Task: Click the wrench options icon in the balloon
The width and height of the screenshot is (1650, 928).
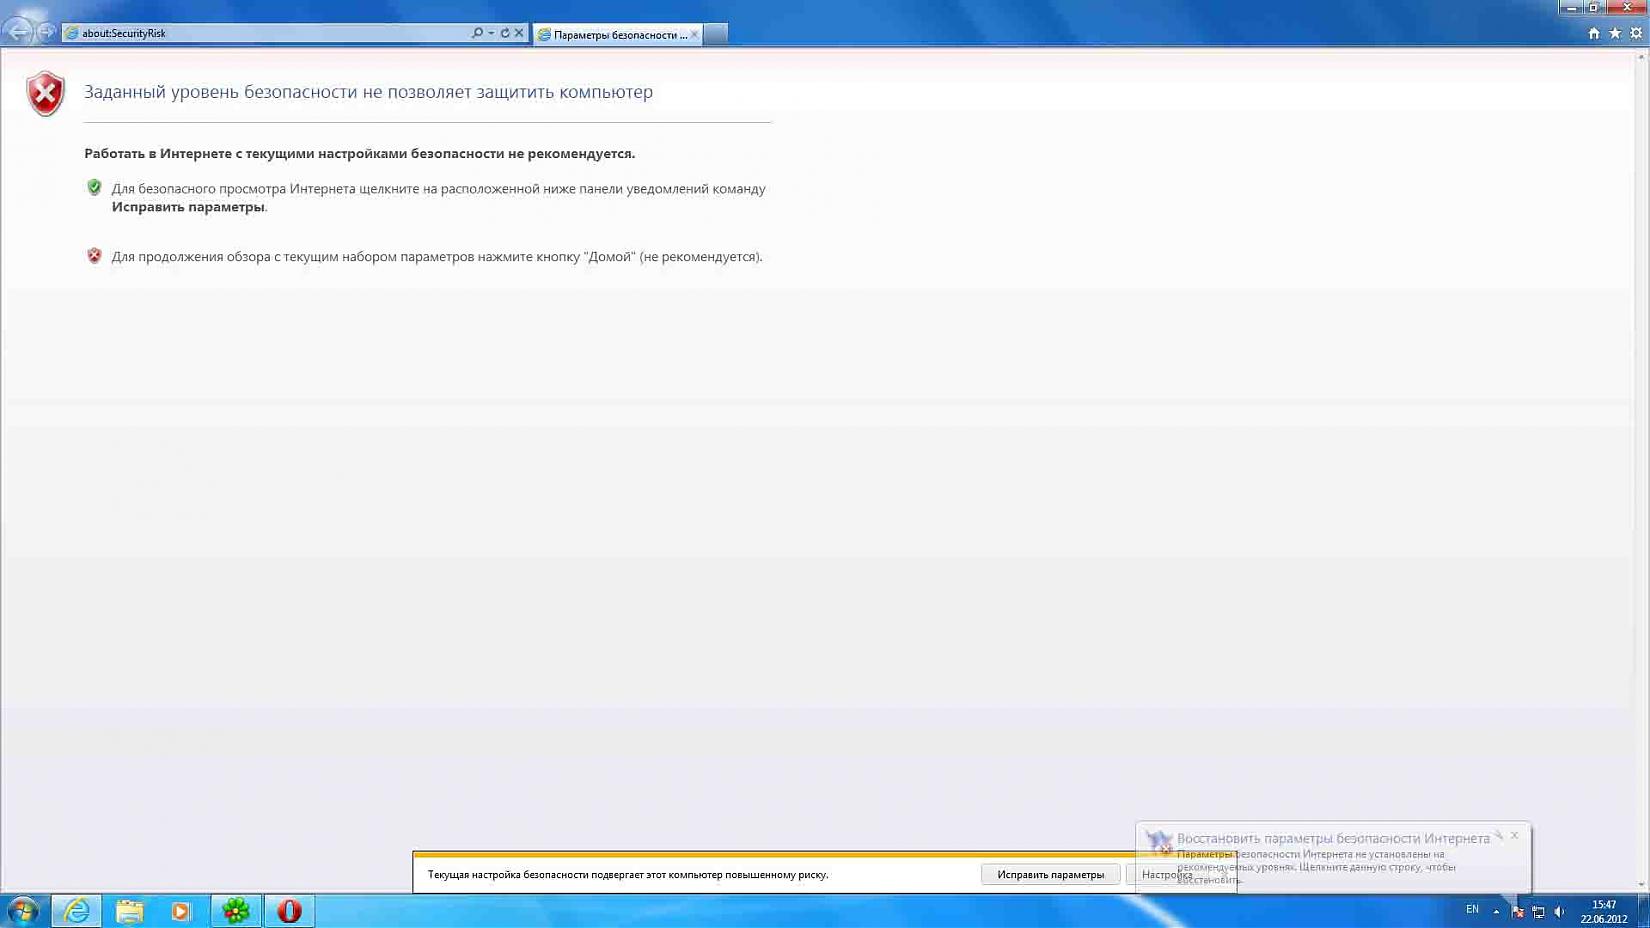Action: [1498, 835]
